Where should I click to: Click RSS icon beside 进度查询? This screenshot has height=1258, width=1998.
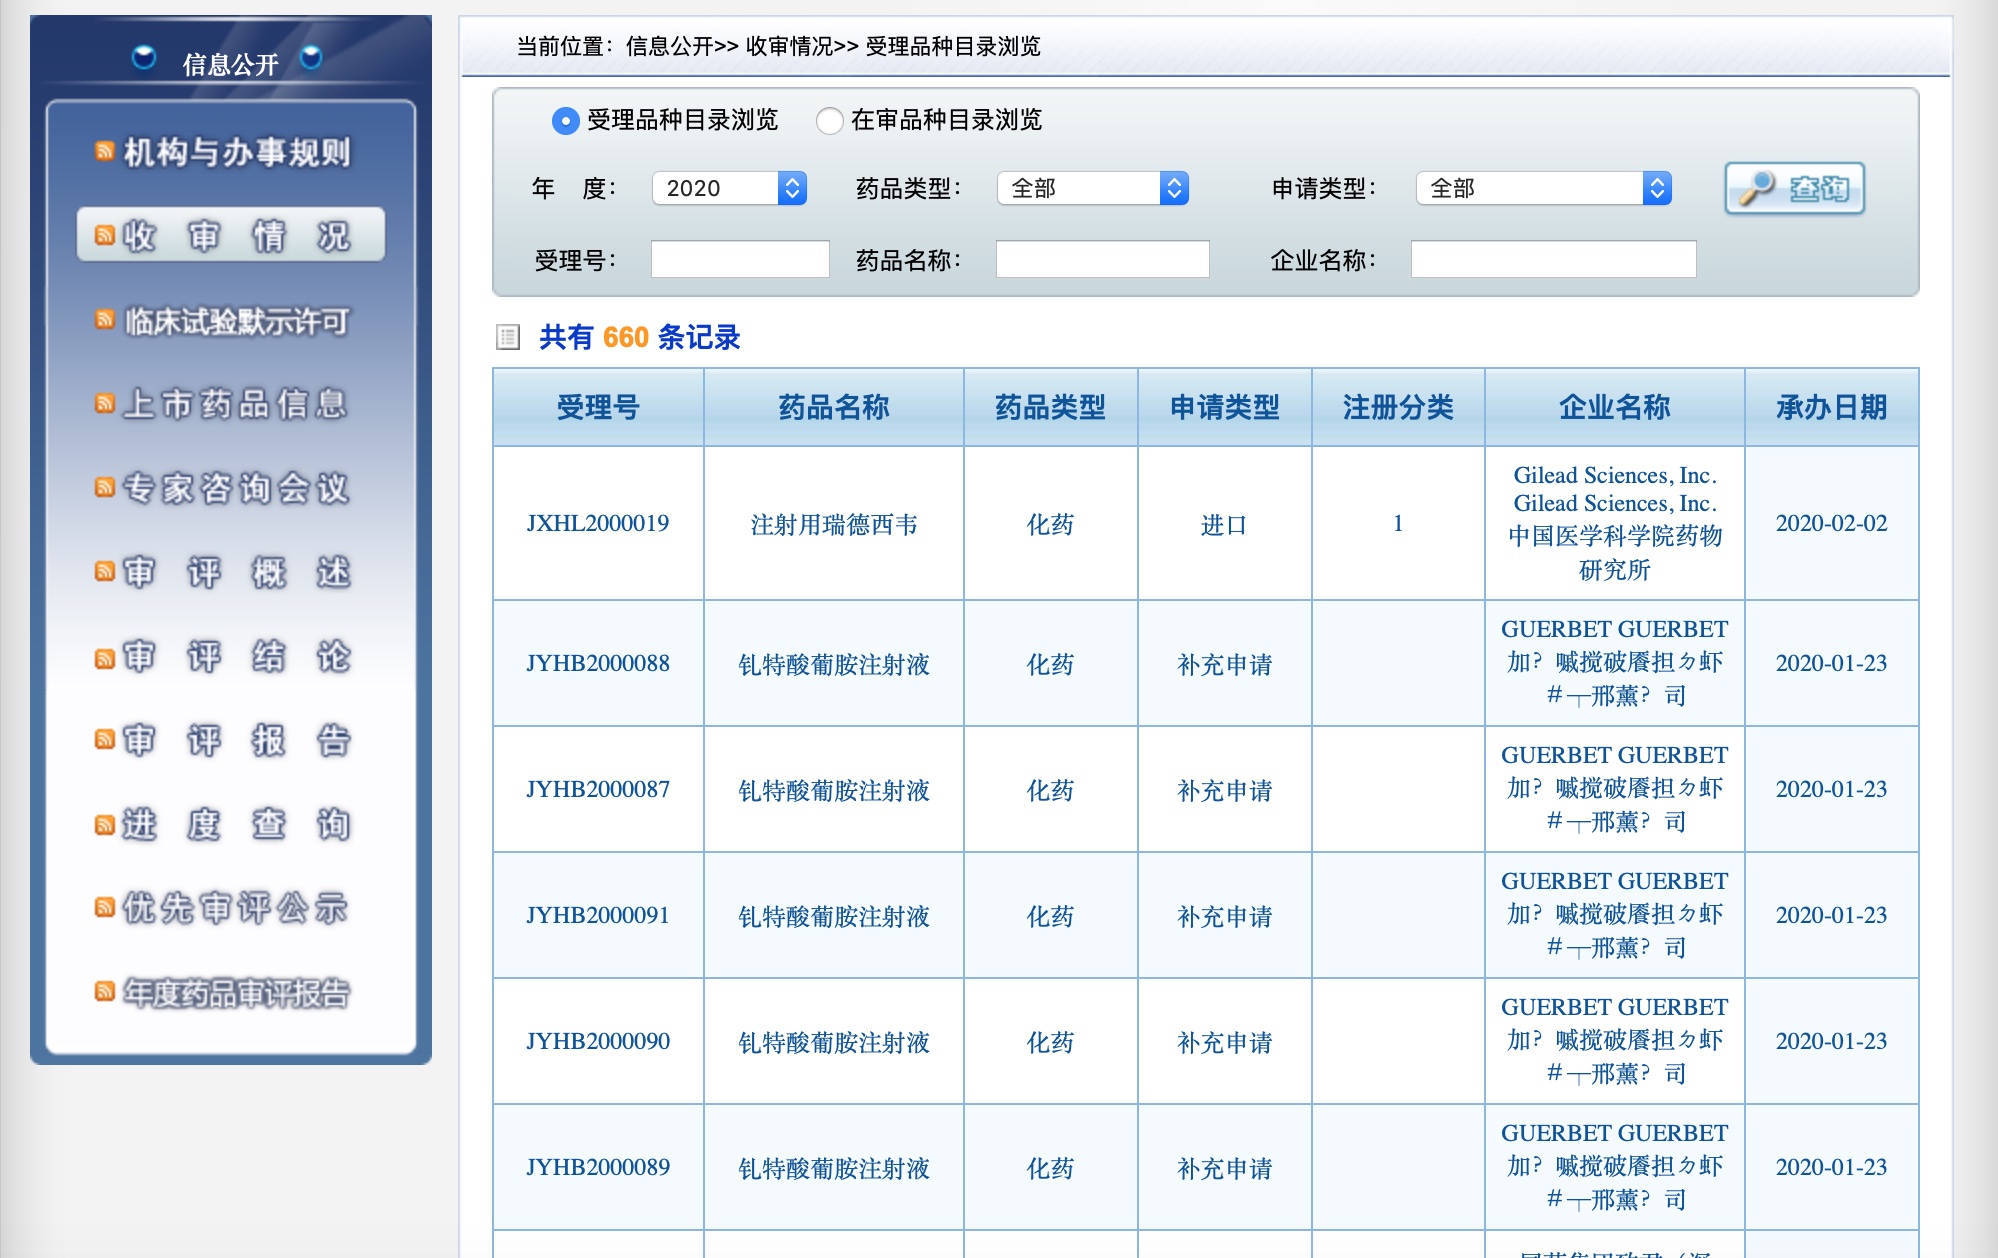point(104,826)
